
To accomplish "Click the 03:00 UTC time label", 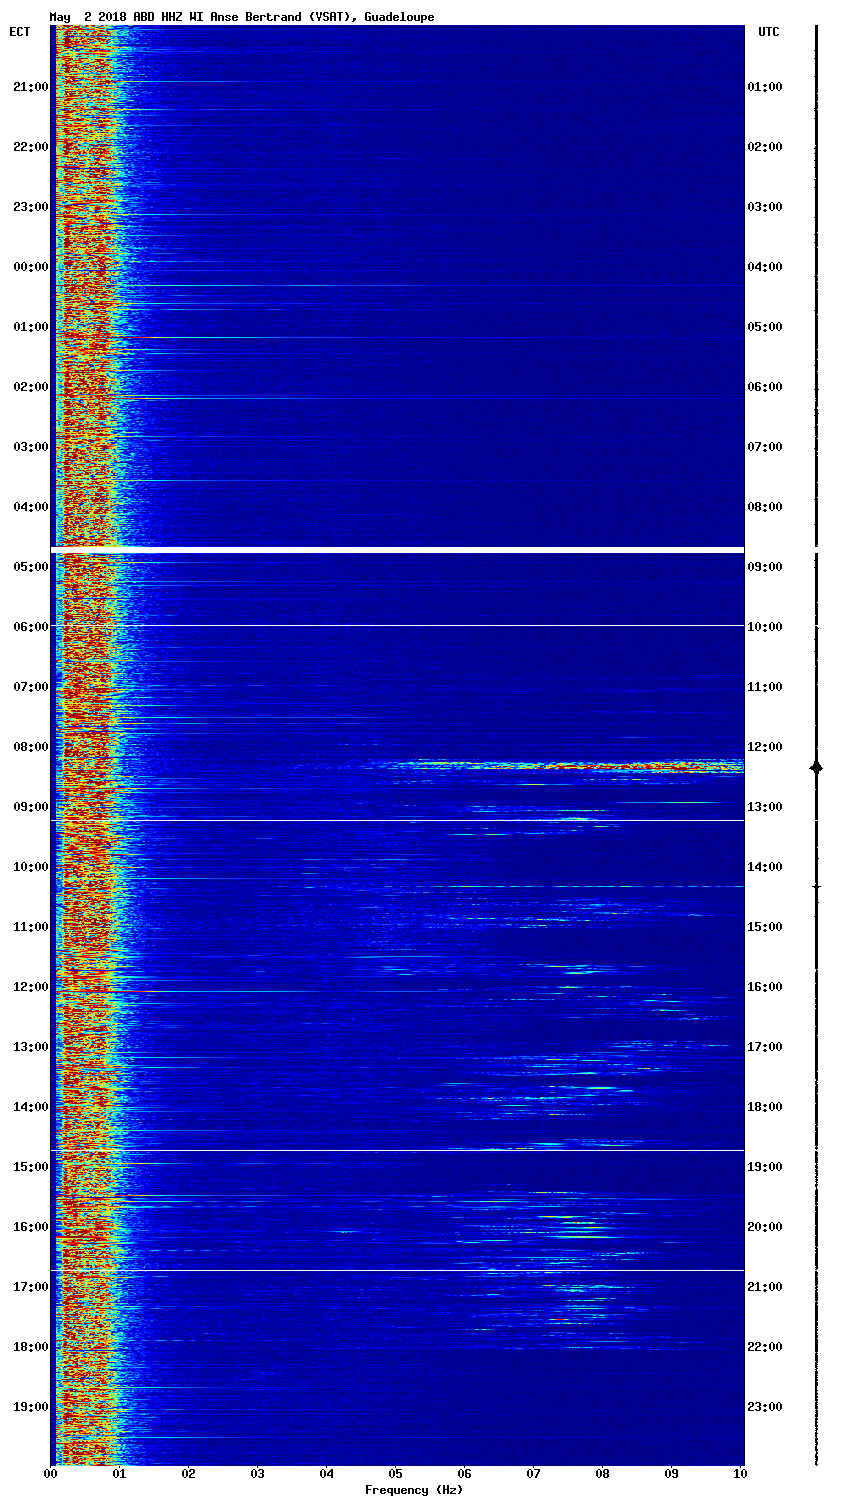I will [765, 207].
